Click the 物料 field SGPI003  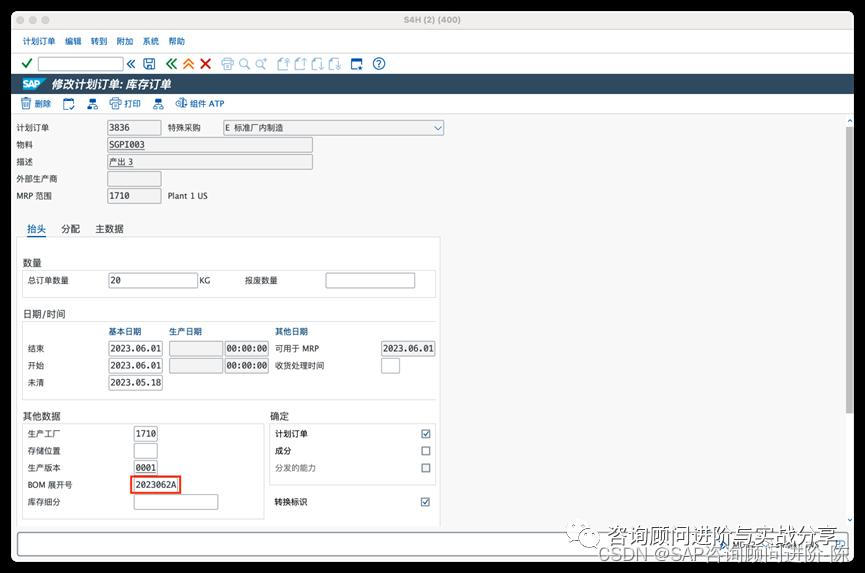(210, 145)
